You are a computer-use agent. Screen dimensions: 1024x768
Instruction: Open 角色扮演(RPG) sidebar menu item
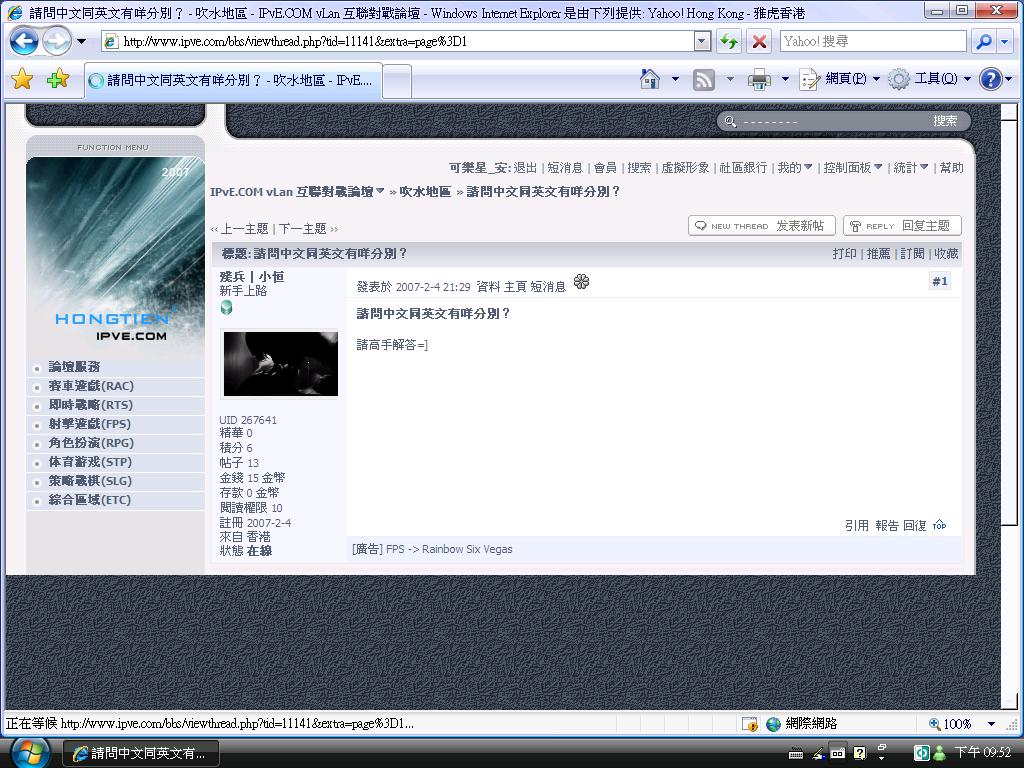pyautogui.click(x=91, y=443)
